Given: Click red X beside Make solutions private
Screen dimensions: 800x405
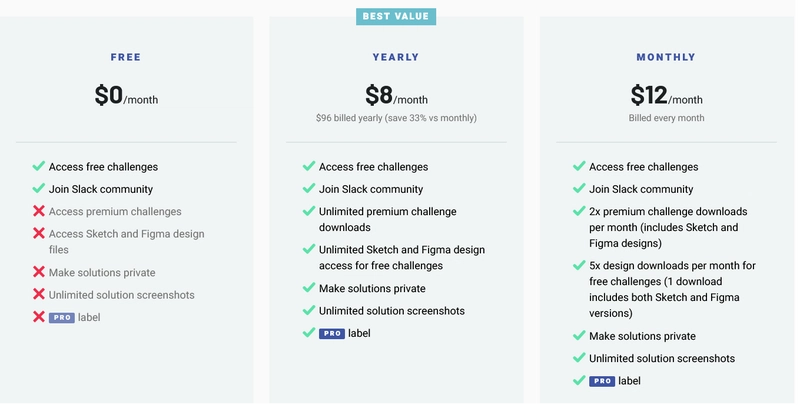Looking at the screenshot, I should [x=39, y=272].
